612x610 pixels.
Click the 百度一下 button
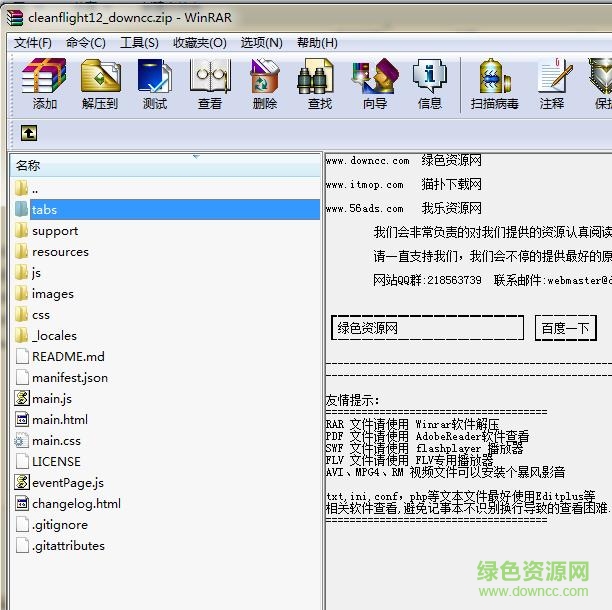pos(566,328)
